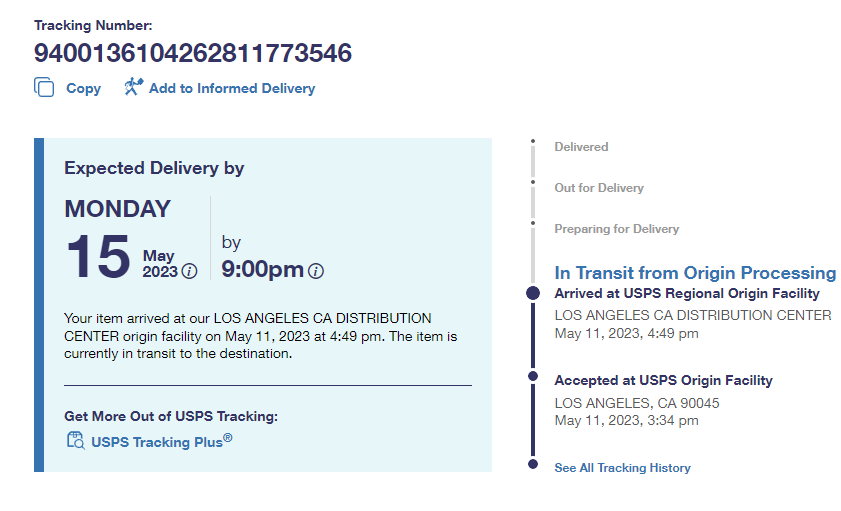The image size is (841, 511).
Task: Select the Delivered timeline dot
Action: click(x=533, y=141)
